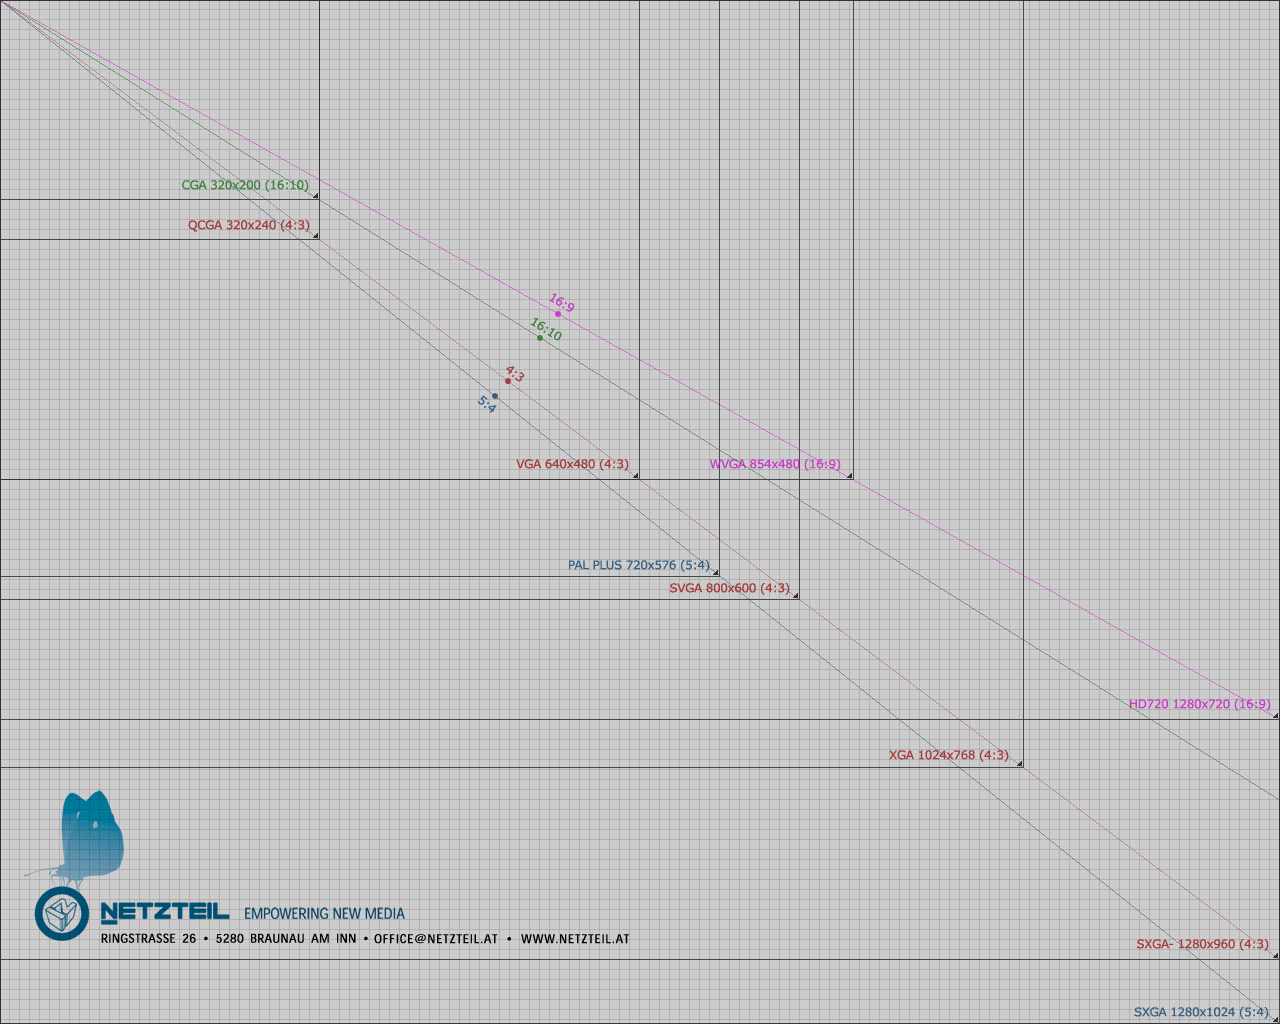Click the RINGSTRASSE 26 address text
Screen dimensions: 1280x1024
tap(149, 939)
